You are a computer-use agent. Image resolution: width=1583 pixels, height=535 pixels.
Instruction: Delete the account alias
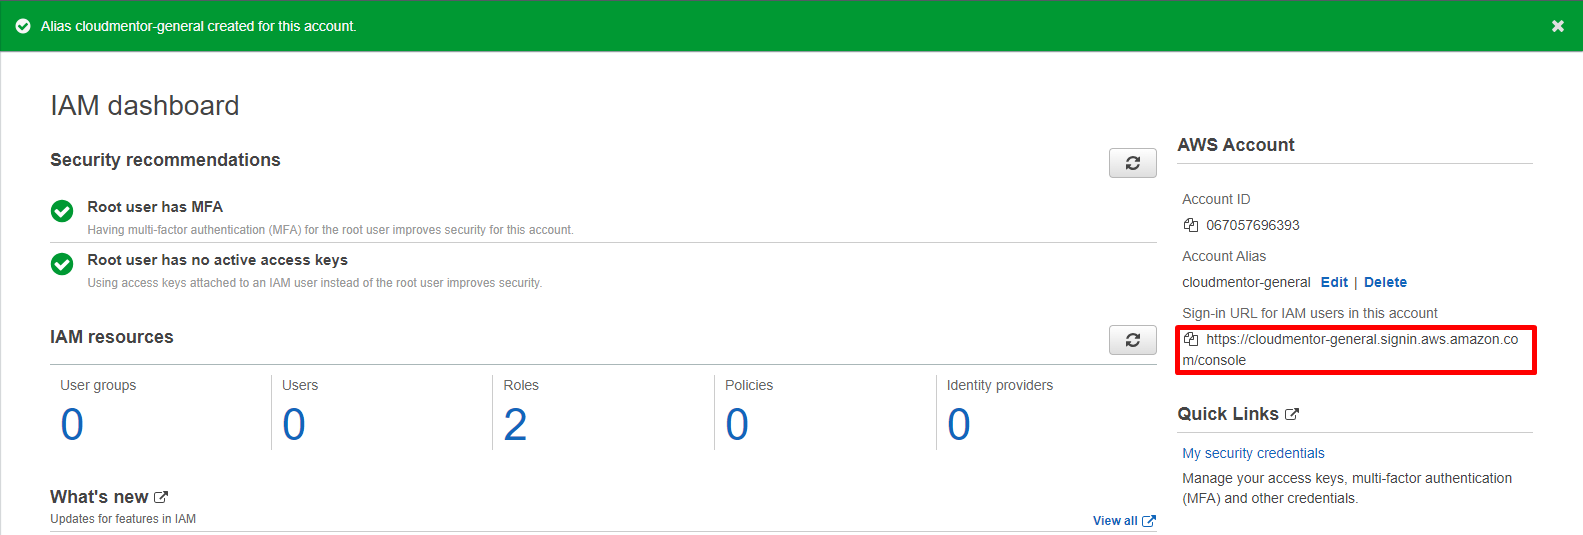(1385, 282)
